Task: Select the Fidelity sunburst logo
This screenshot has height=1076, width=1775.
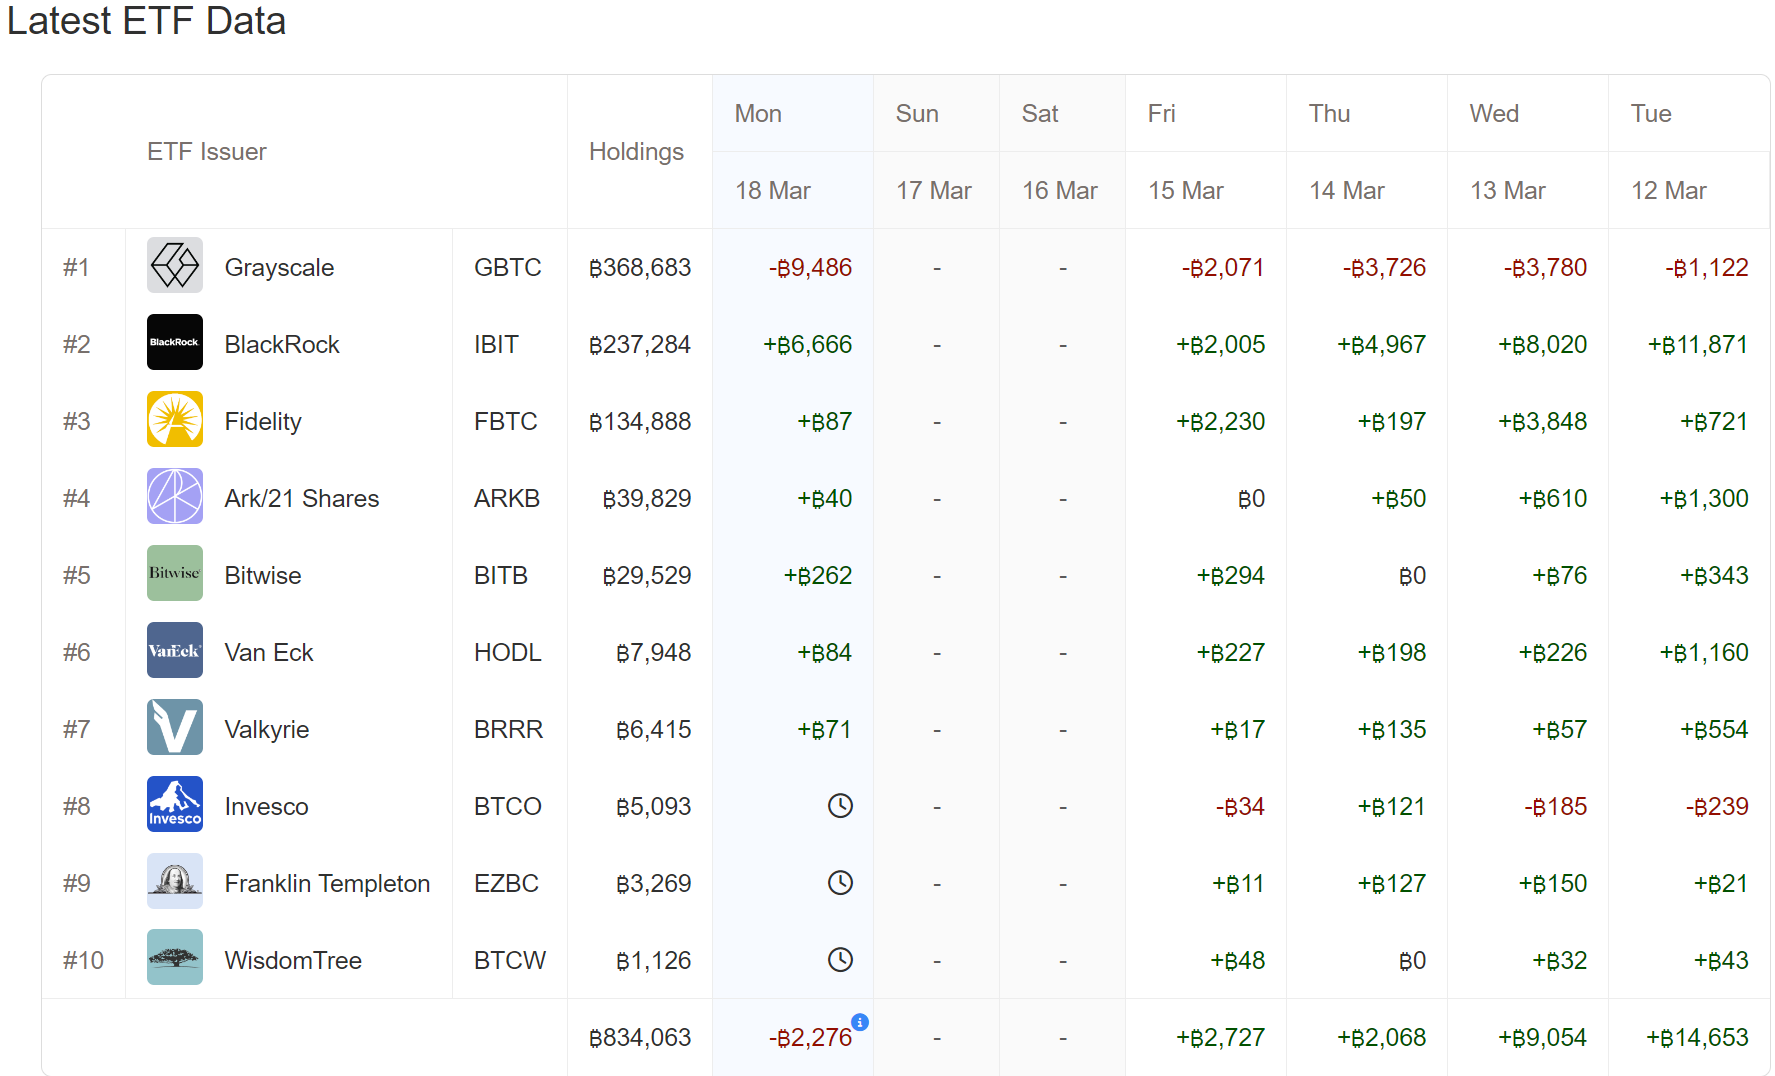Action: (175, 420)
